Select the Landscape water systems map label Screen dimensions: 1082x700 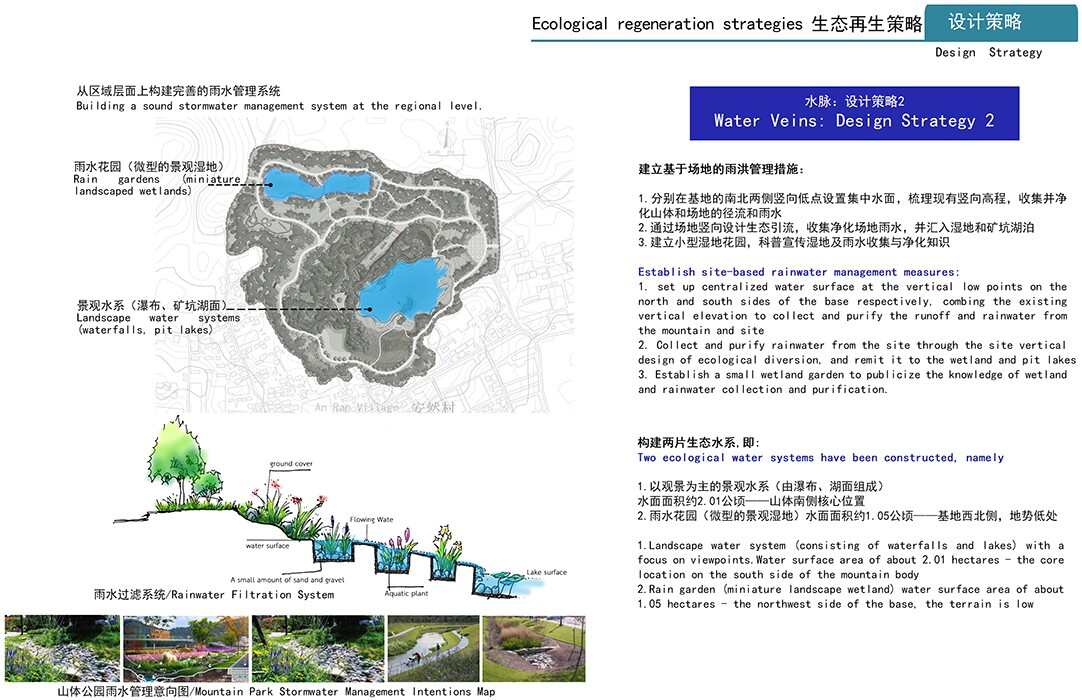pos(157,317)
